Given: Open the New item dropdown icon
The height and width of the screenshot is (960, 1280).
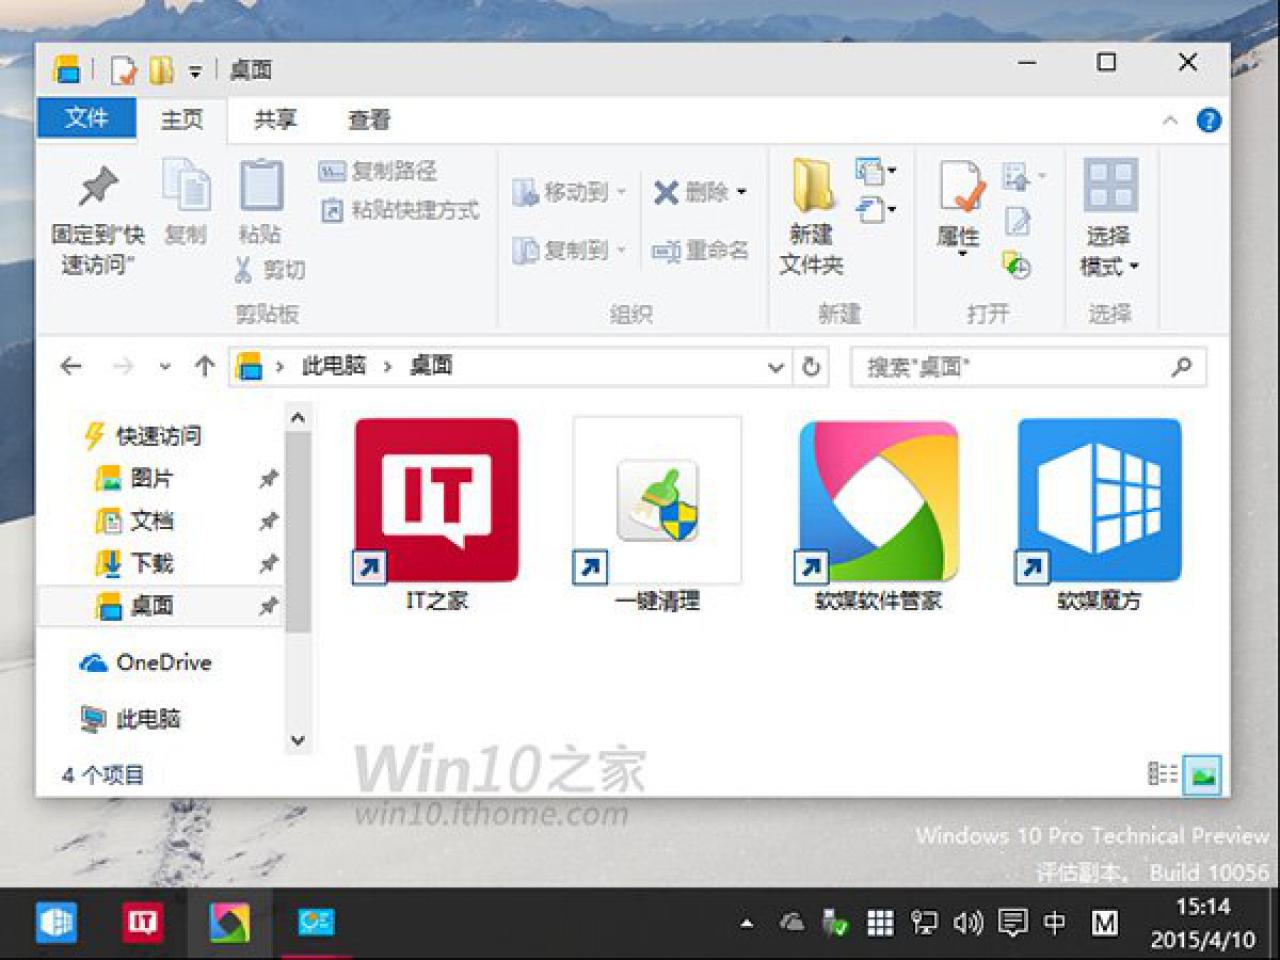Looking at the screenshot, I should 876,171.
